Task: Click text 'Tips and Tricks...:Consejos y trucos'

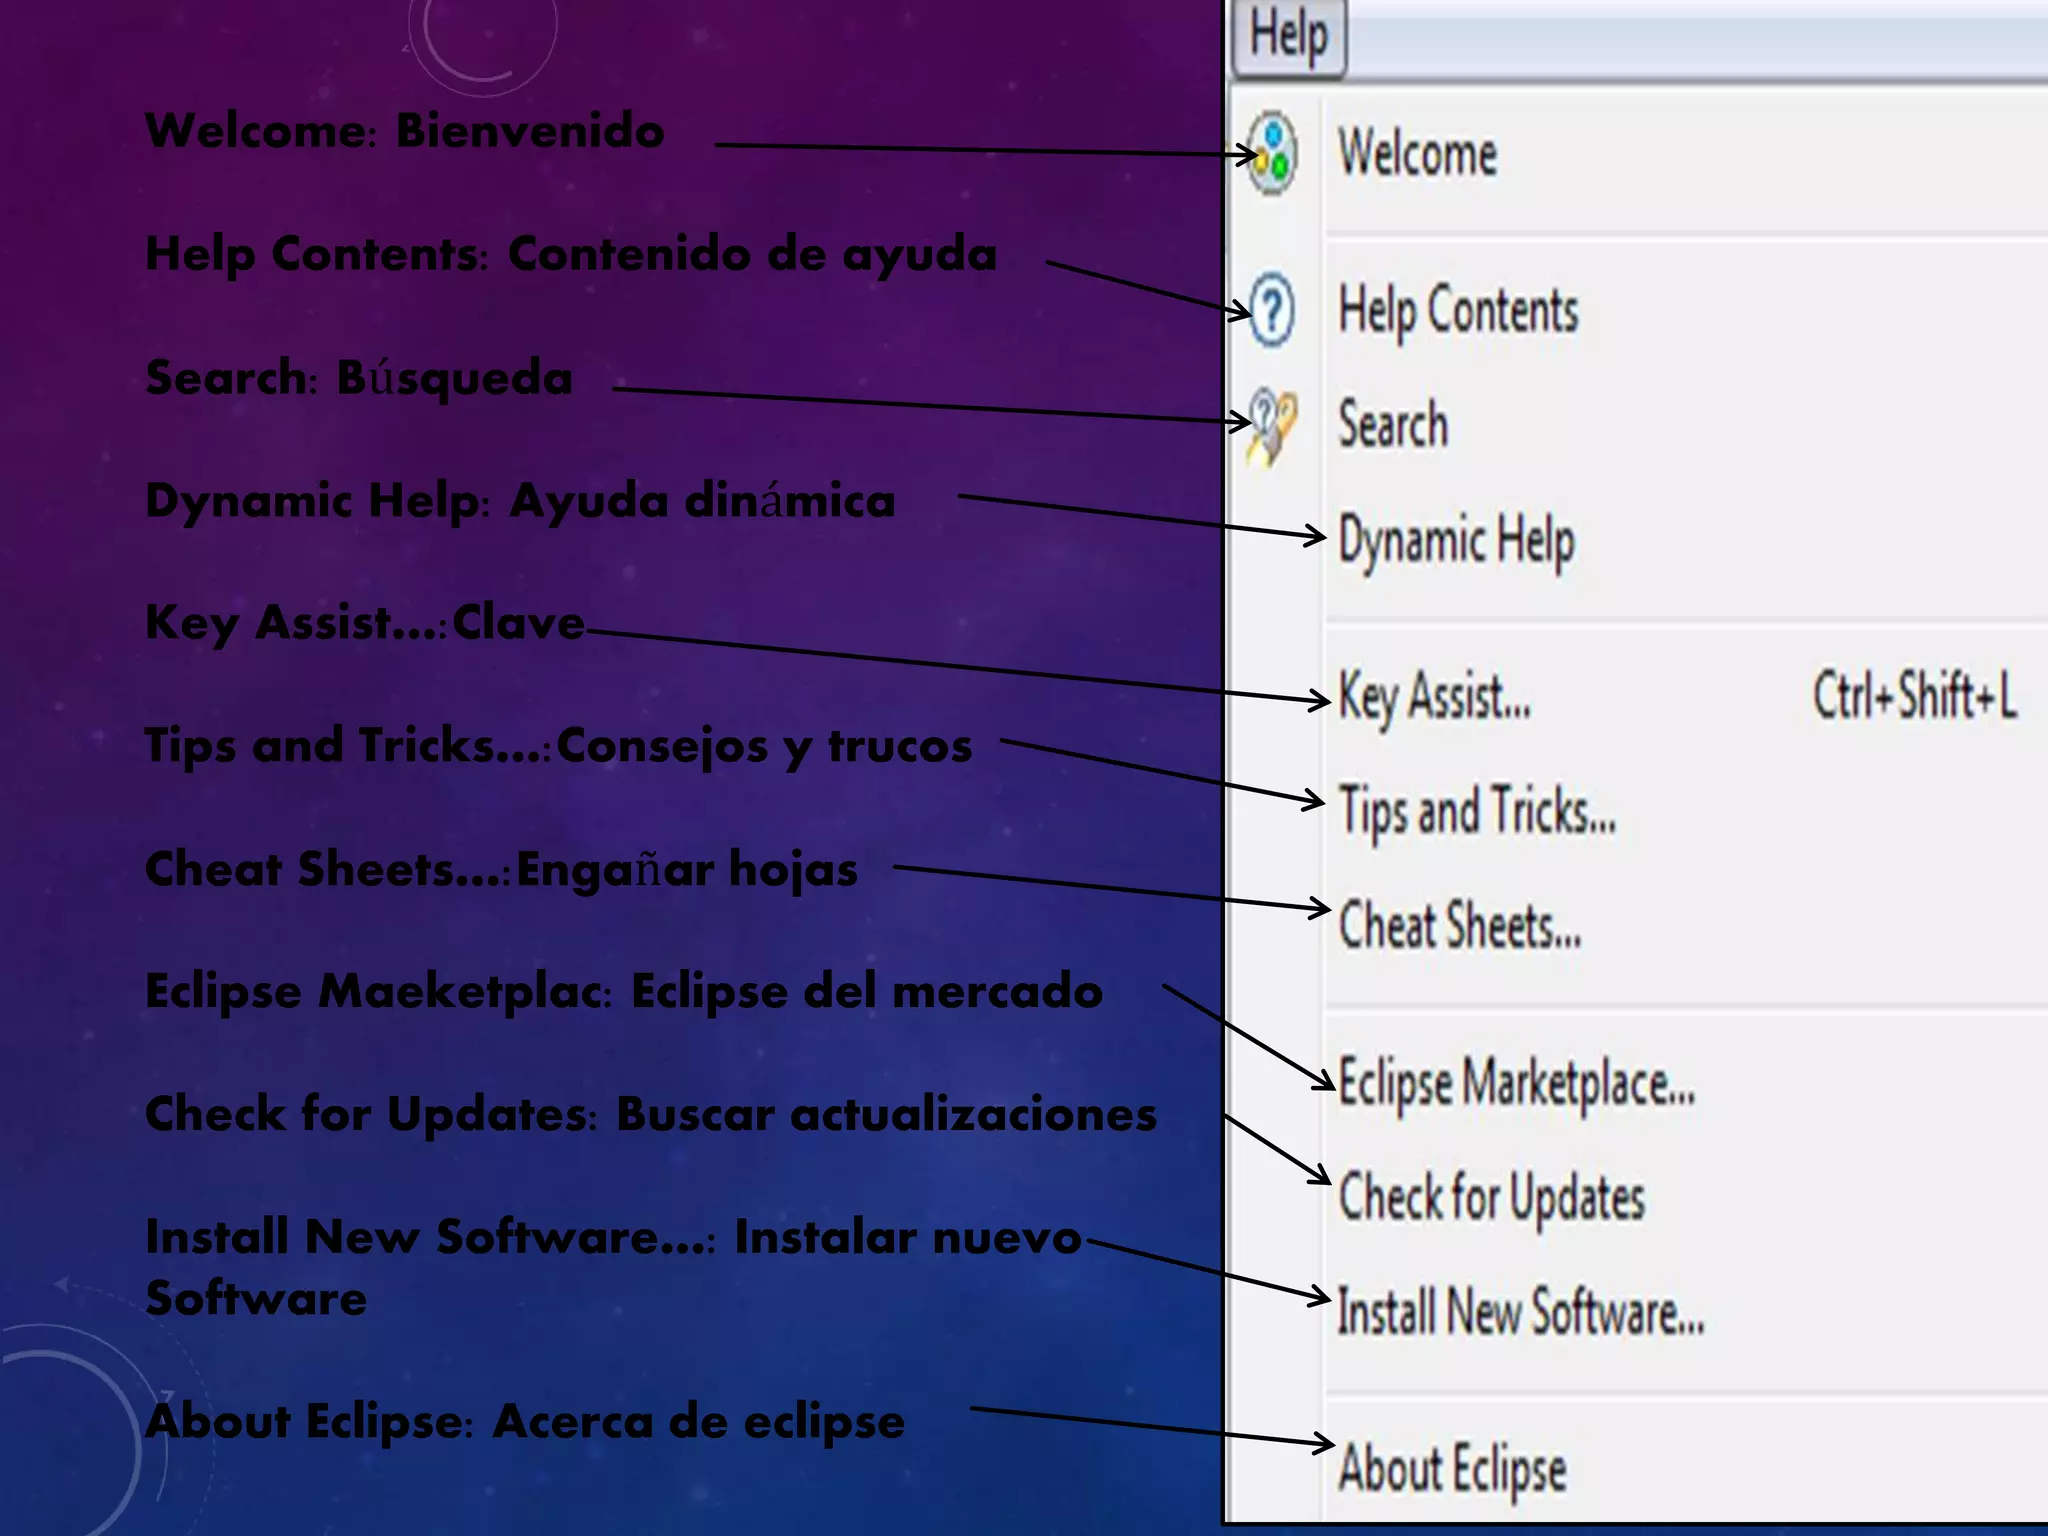Action: point(558,747)
